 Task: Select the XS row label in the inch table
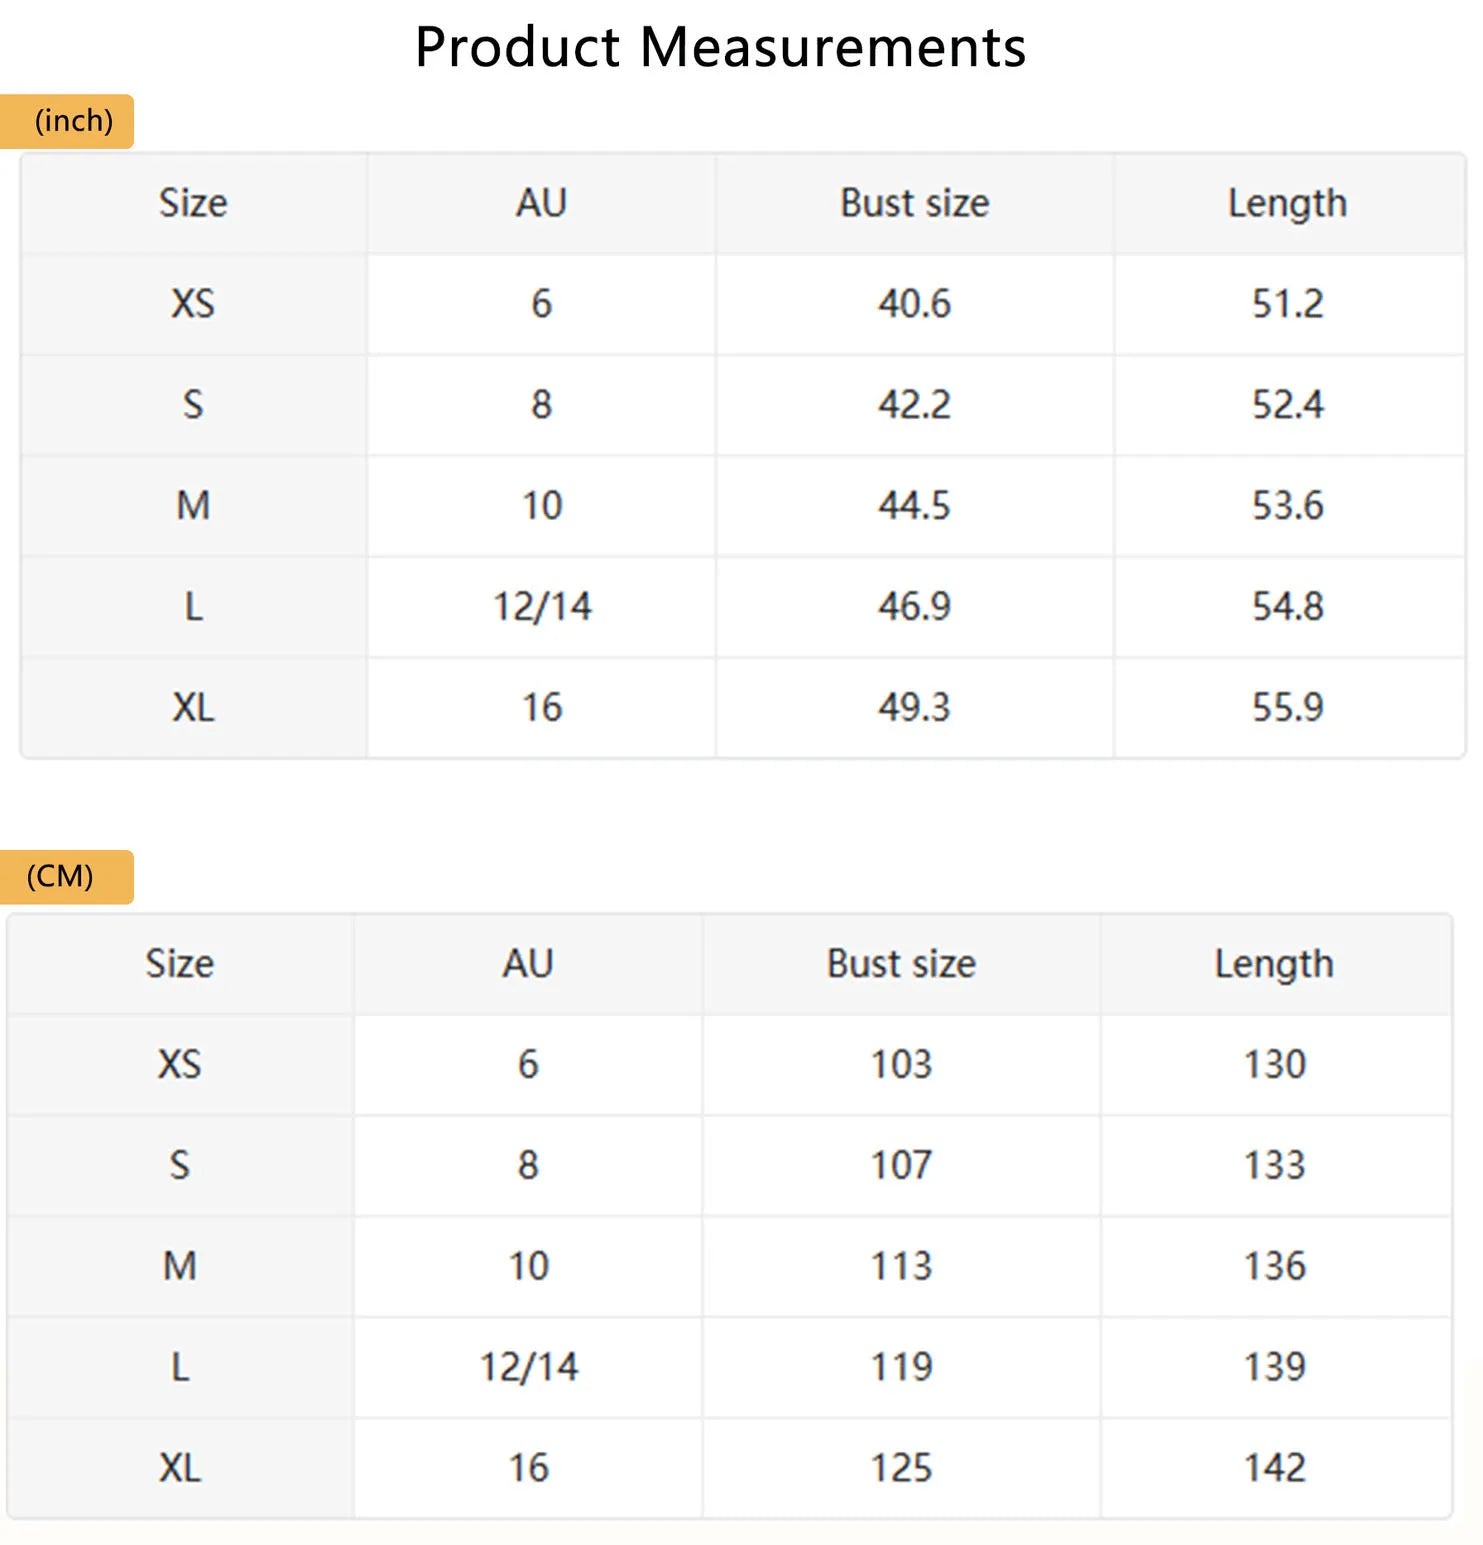click(193, 304)
